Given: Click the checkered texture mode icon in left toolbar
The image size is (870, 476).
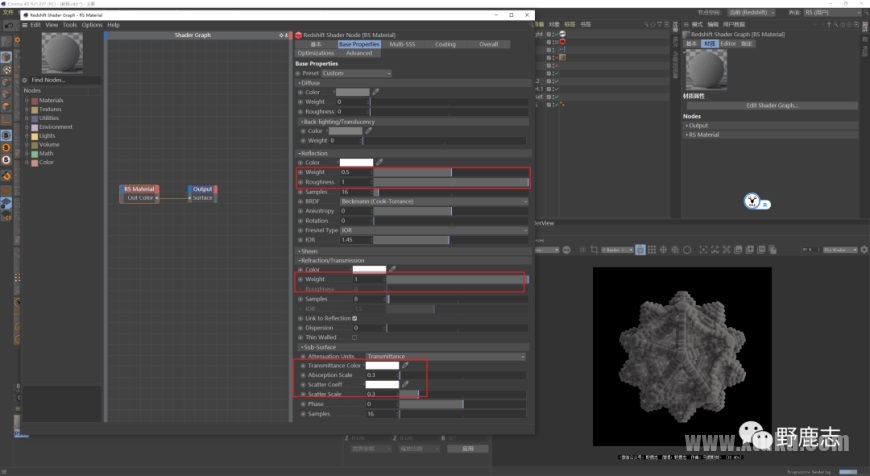Looking at the screenshot, I should [7, 70].
